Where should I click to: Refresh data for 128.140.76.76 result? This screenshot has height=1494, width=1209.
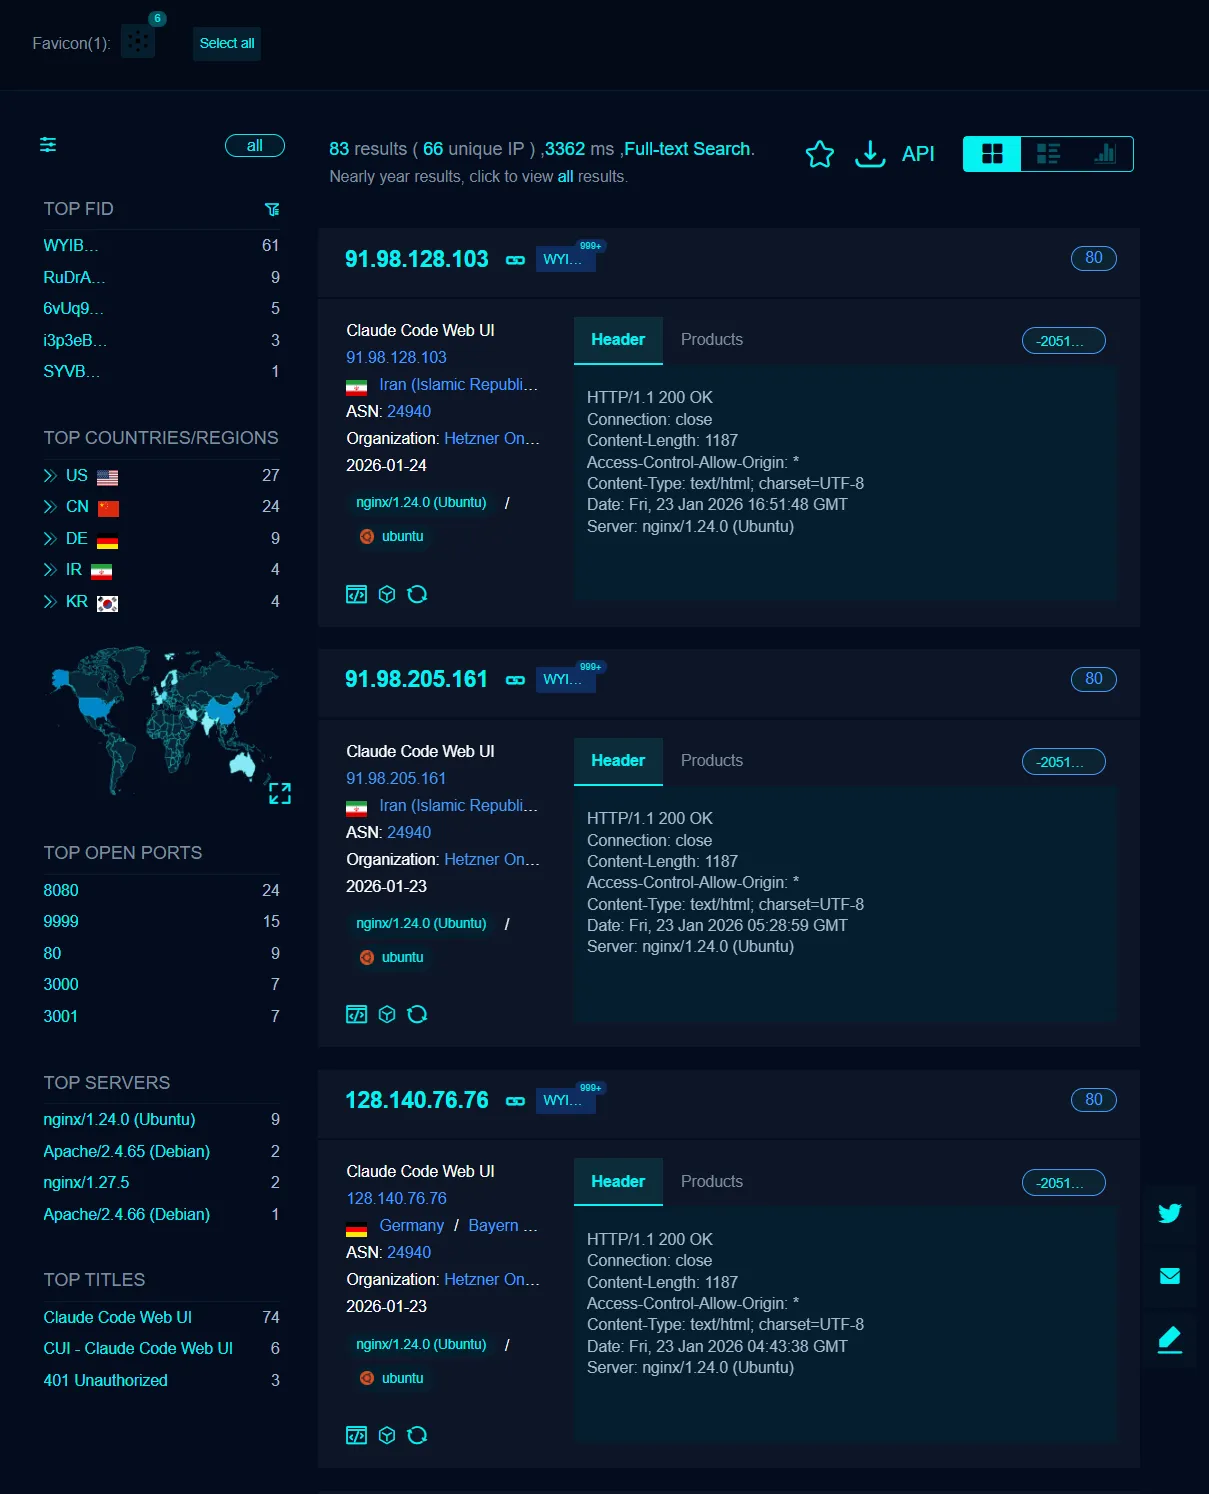(x=418, y=1434)
